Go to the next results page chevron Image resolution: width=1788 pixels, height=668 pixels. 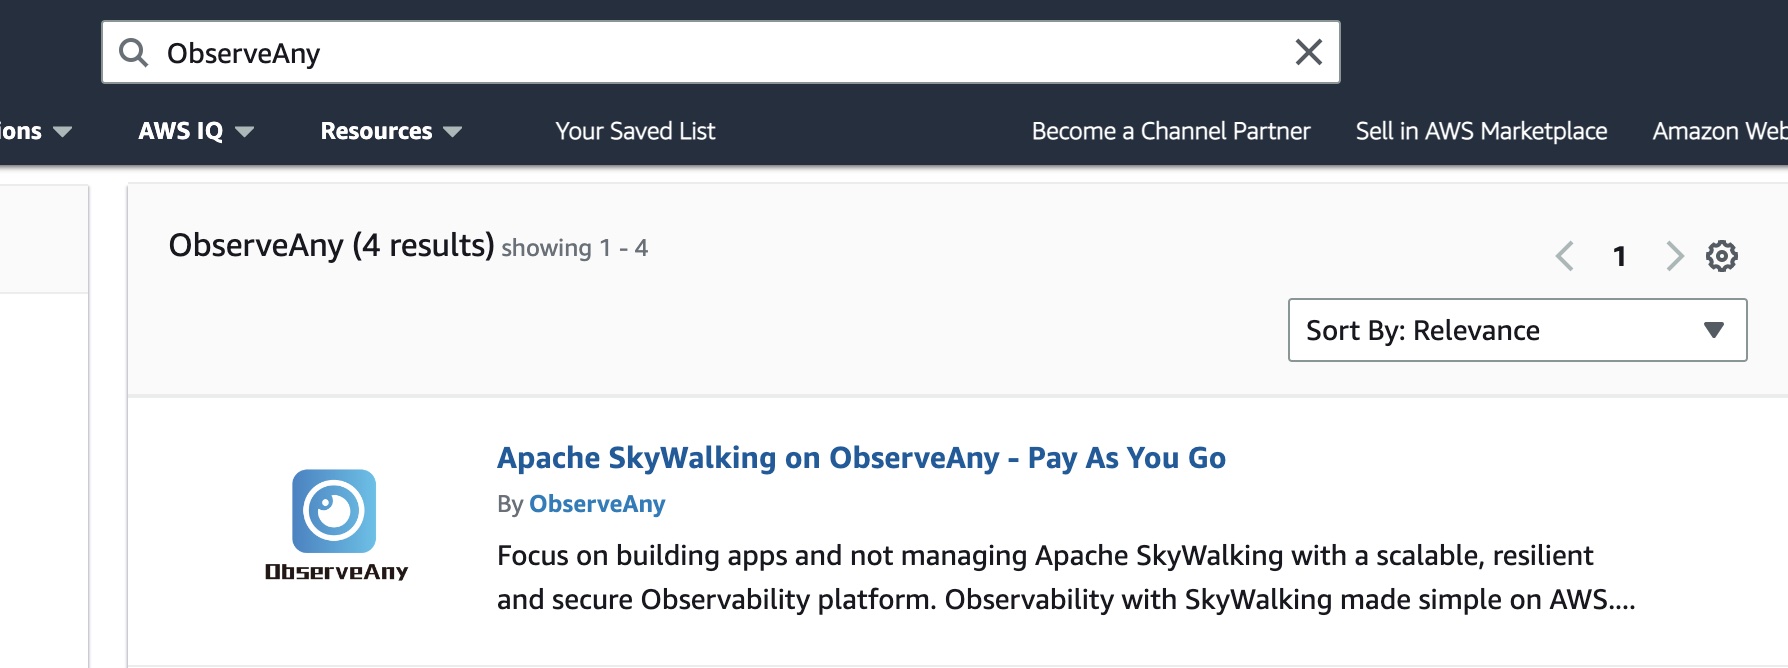[1673, 256]
